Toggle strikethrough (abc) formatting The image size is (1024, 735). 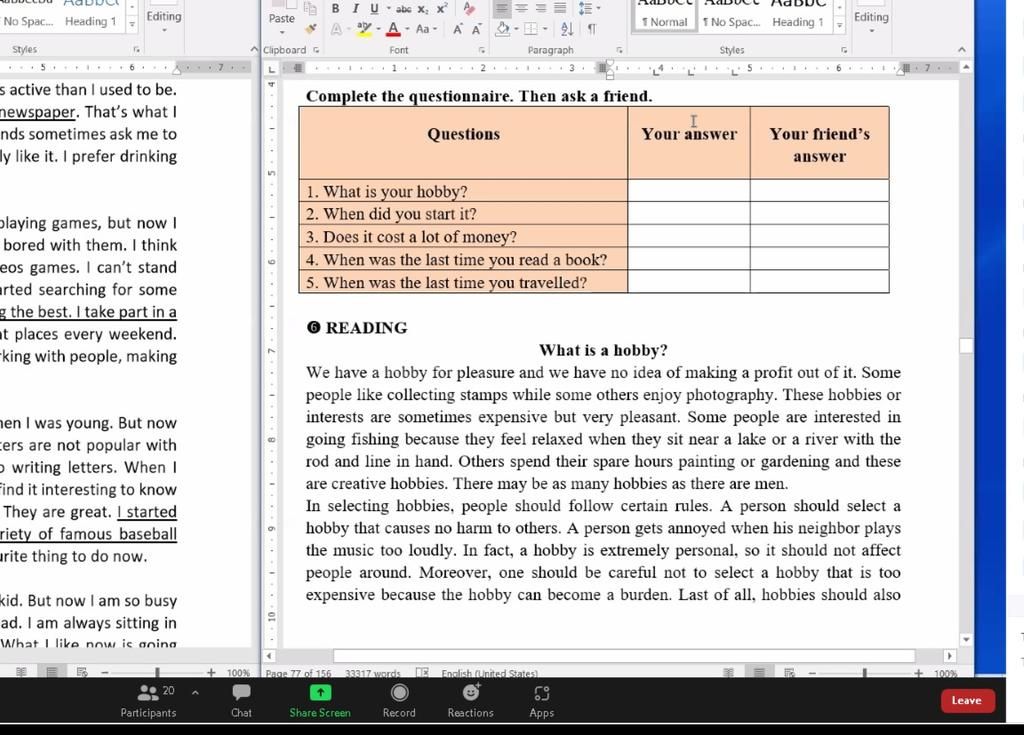pyautogui.click(x=404, y=8)
